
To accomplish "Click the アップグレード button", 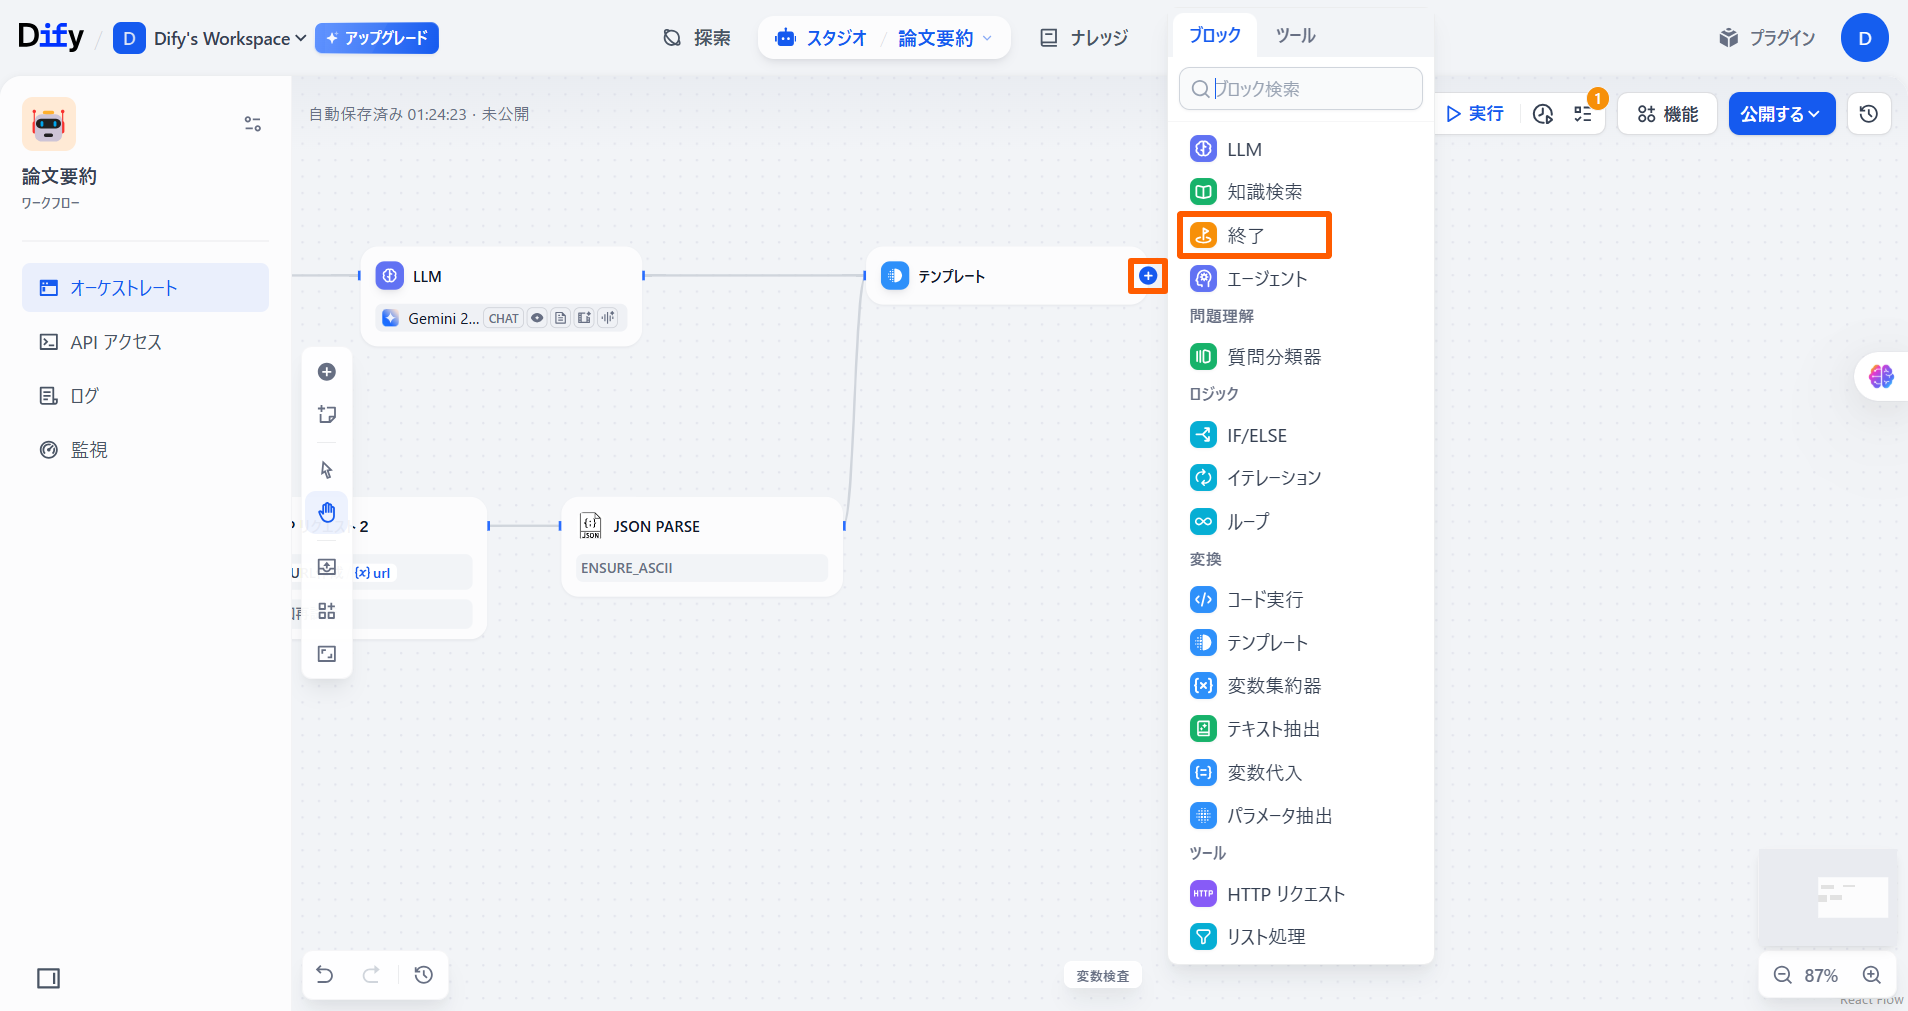I will click(377, 38).
